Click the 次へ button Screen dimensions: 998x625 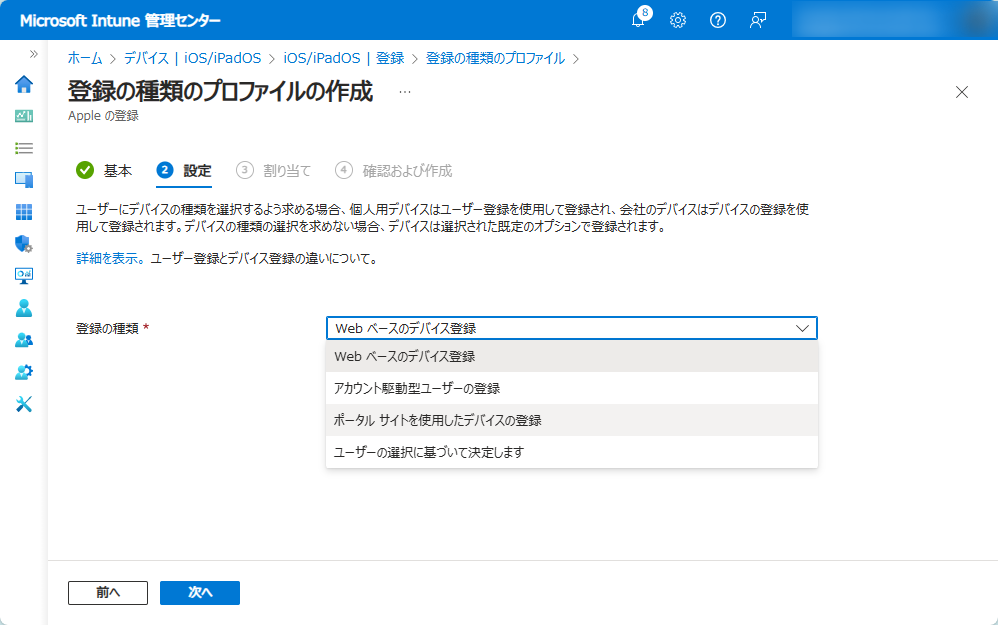pyautogui.click(x=200, y=593)
